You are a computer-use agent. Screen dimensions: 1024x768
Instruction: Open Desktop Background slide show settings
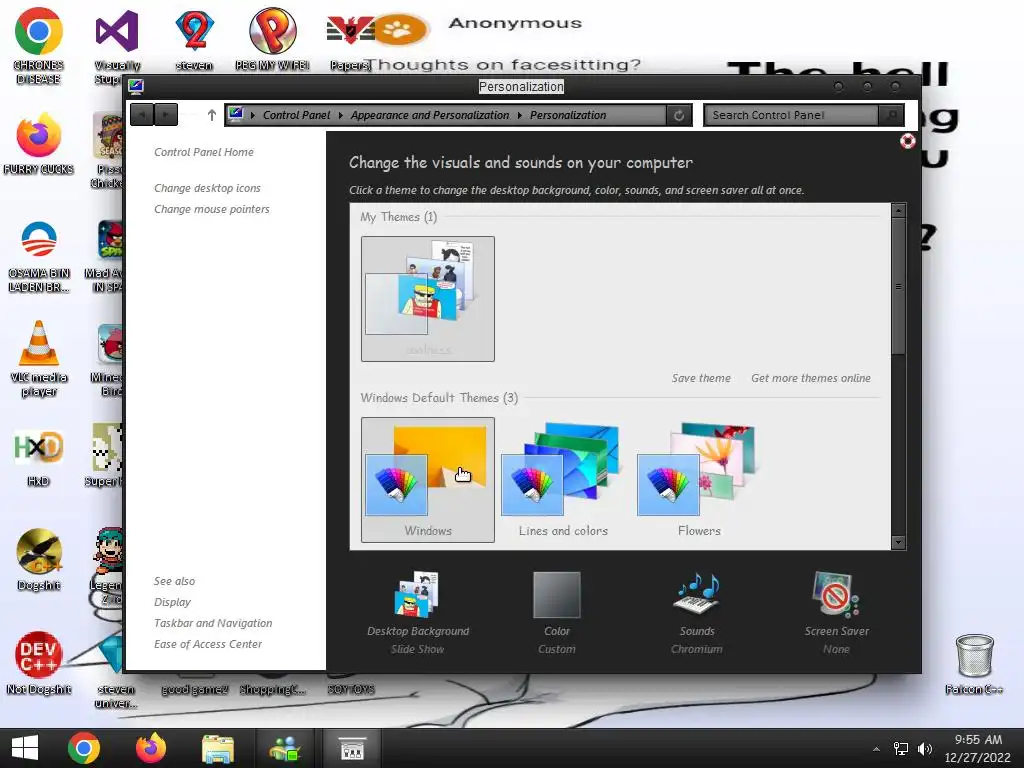[418, 613]
